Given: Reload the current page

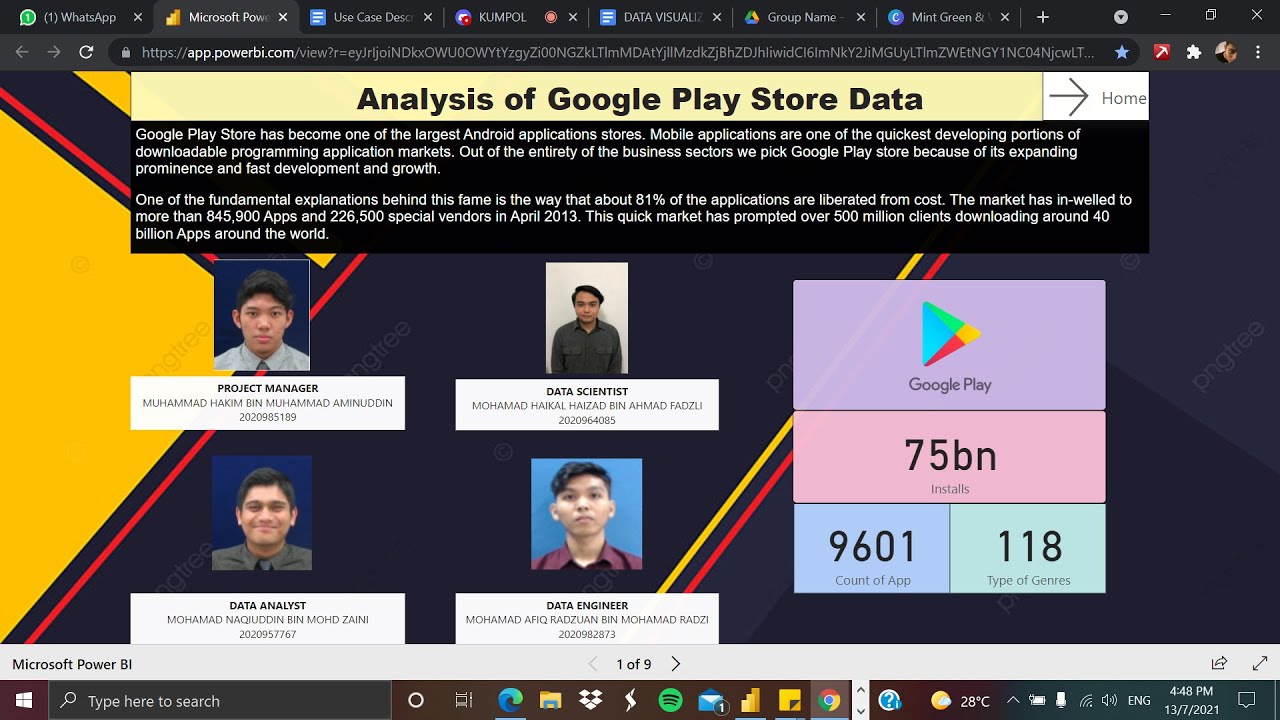Looking at the screenshot, I should [x=86, y=52].
